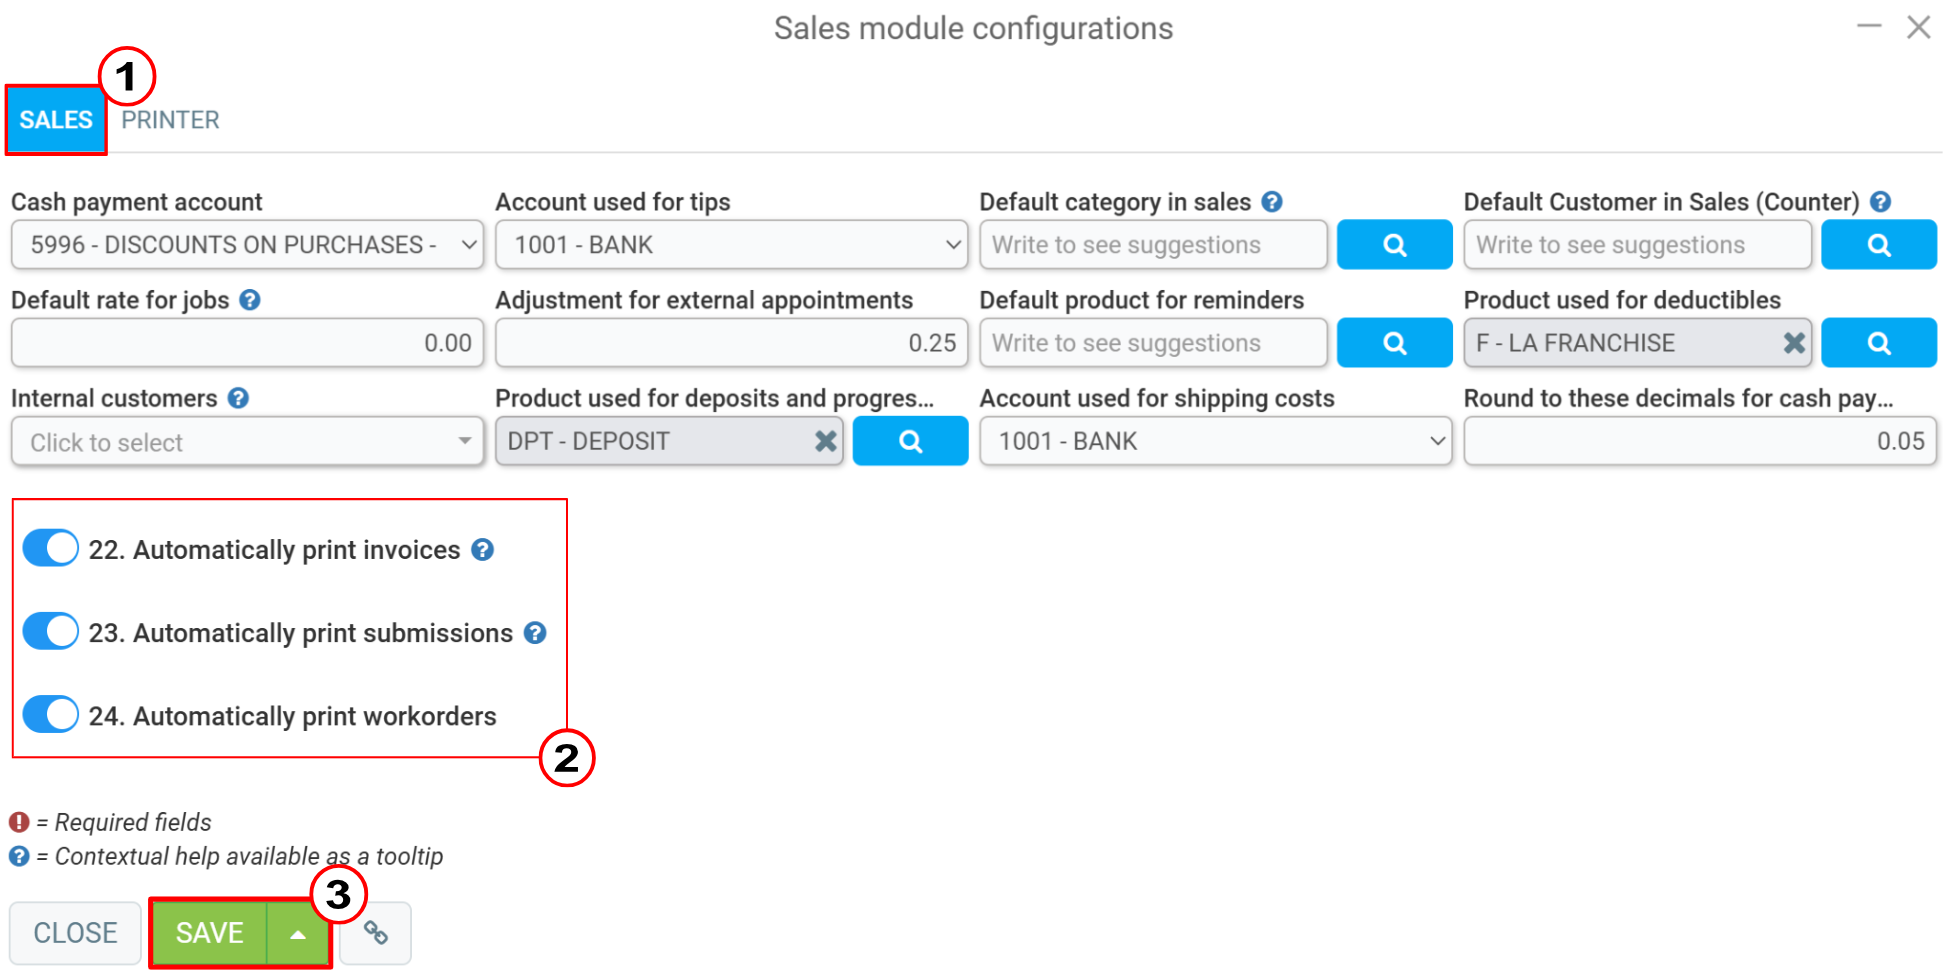Screen dimensions: 1952x976
Task: Click the chain link icon button
Action: coord(375,933)
